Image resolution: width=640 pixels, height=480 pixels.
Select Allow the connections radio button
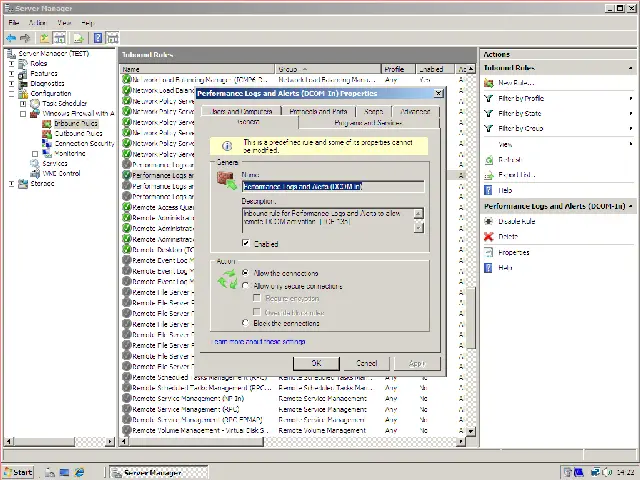click(245, 272)
